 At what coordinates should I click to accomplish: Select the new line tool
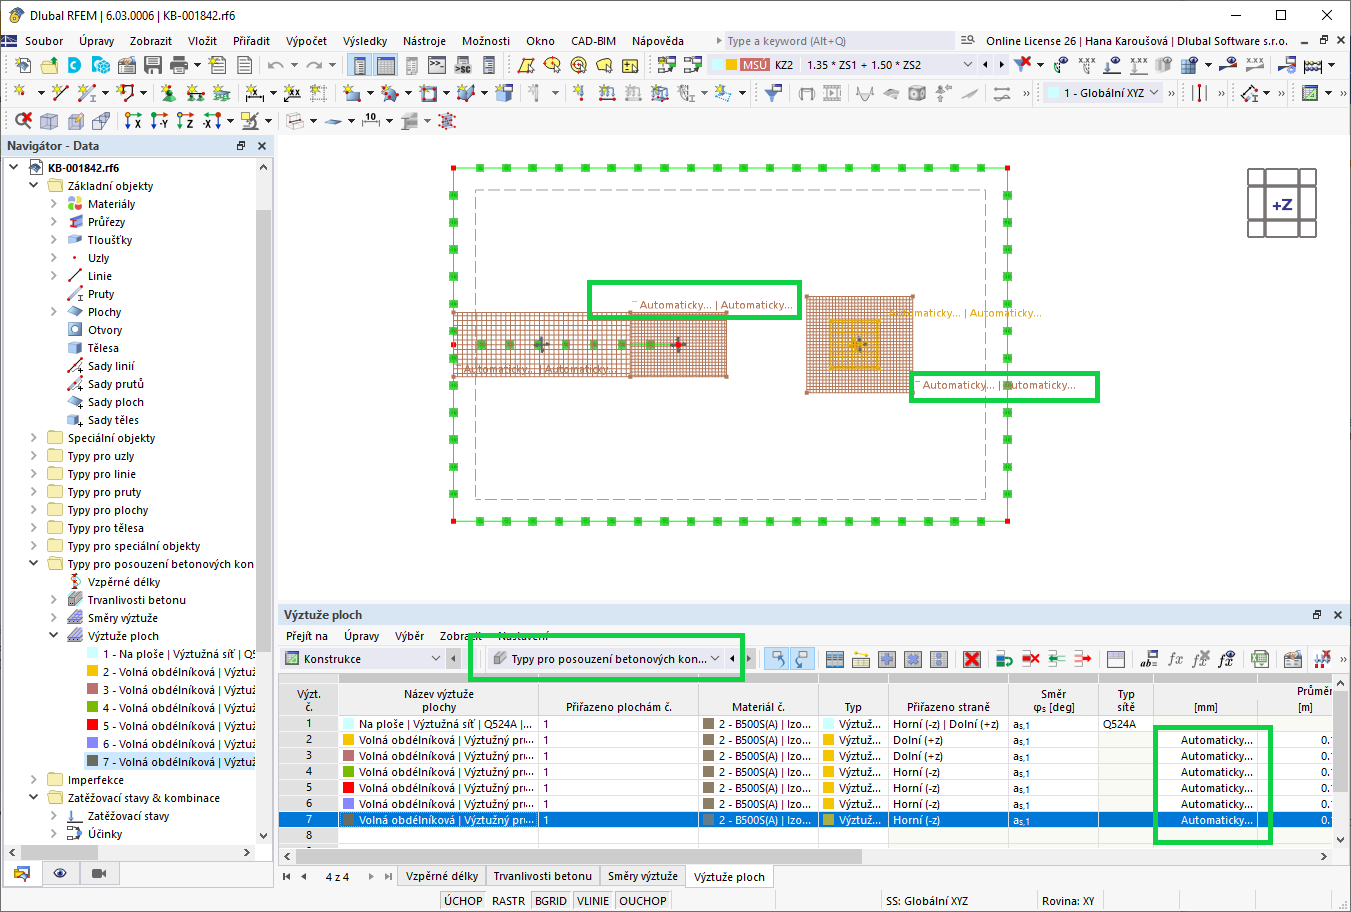[x=60, y=93]
